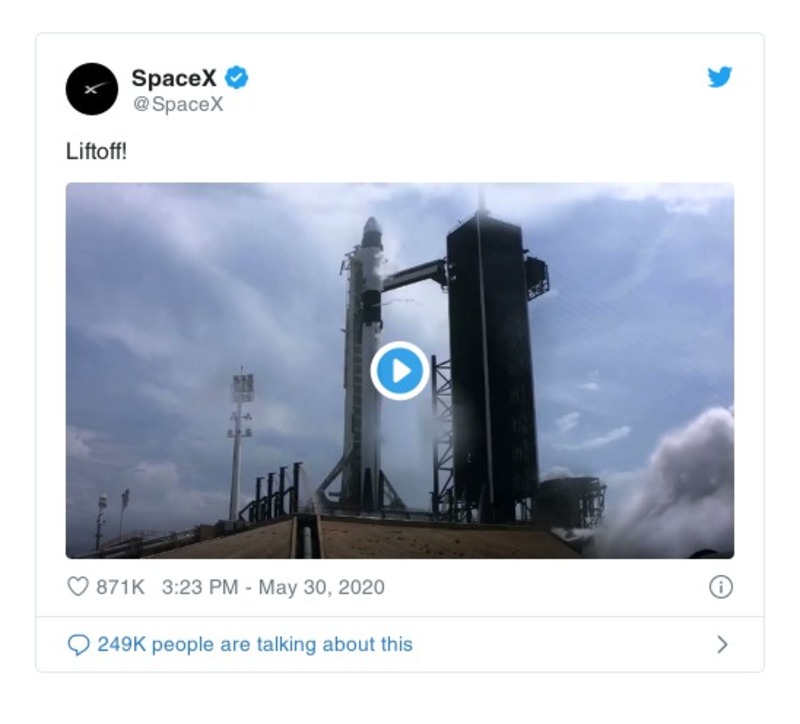
Task: Open "249K people are talking about this"
Action: [x=254, y=645]
